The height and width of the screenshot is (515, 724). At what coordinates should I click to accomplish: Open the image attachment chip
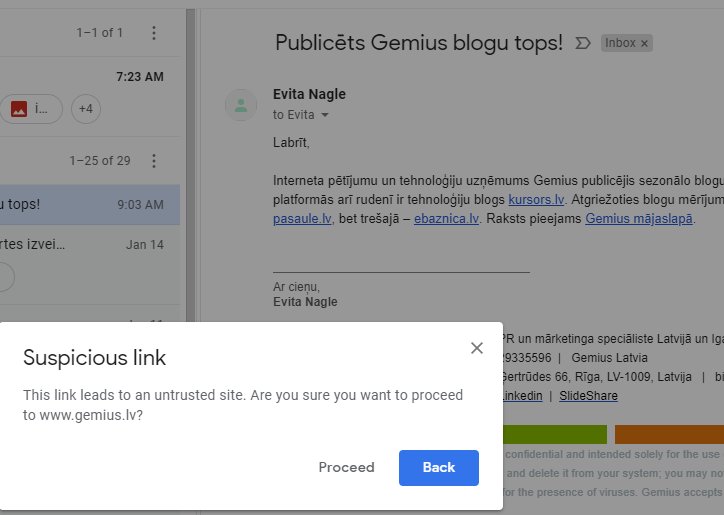pos(31,109)
